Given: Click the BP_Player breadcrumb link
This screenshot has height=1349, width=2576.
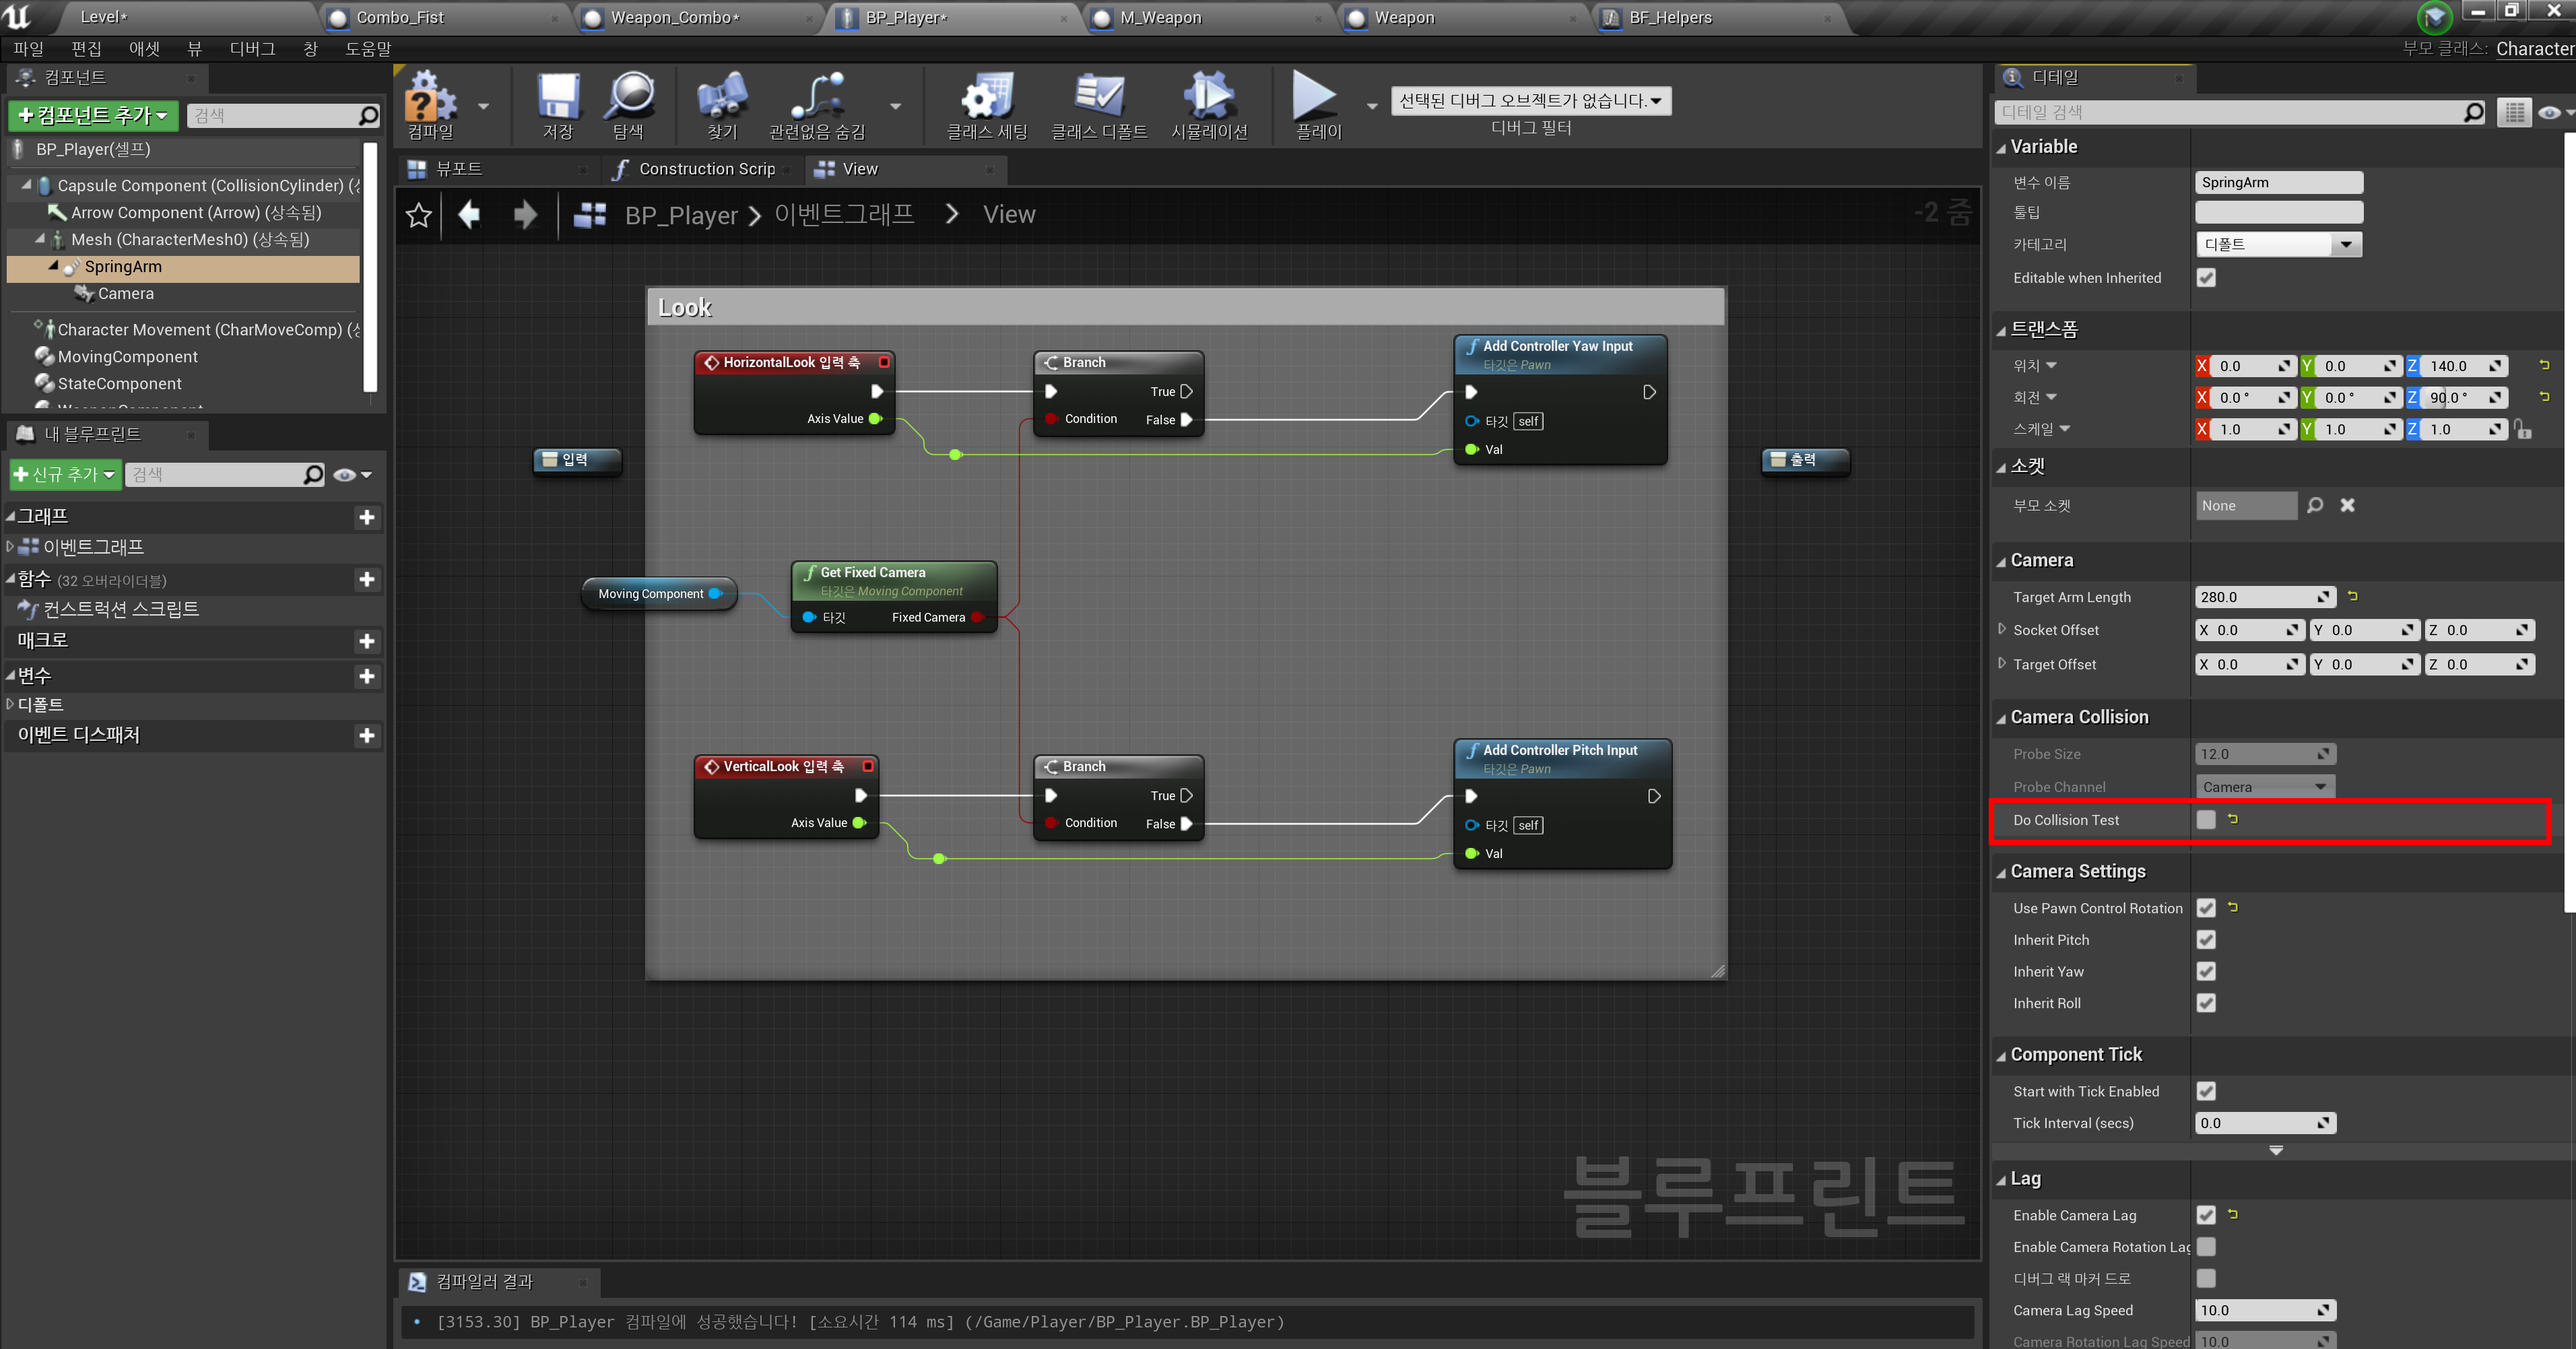Looking at the screenshot, I should (x=681, y=215).
